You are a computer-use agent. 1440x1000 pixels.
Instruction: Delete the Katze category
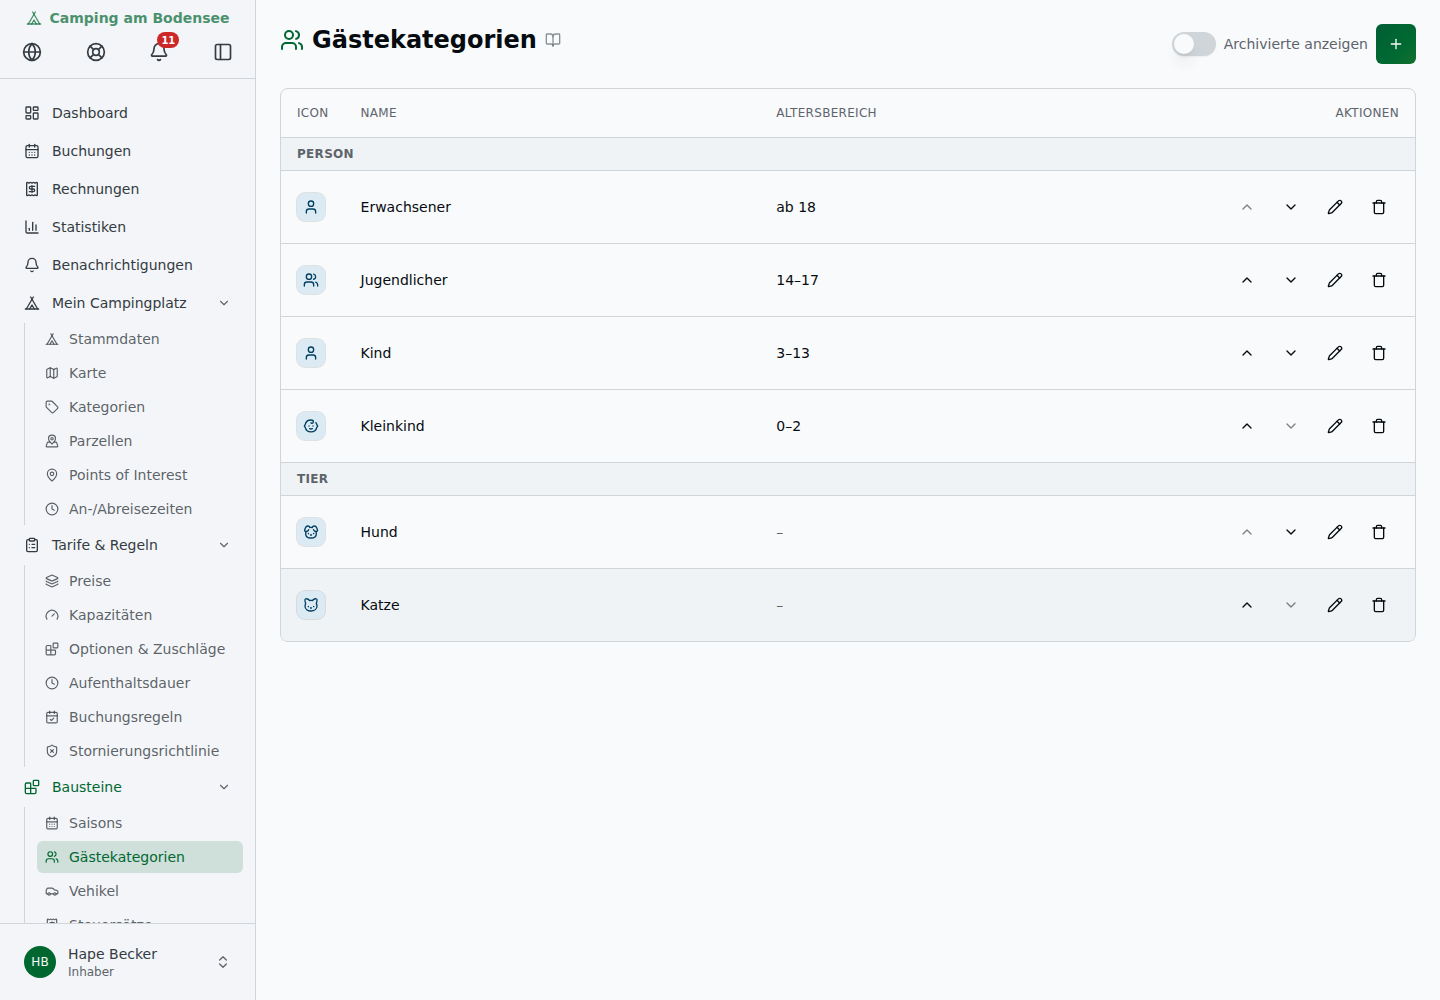pos(1379,605)
